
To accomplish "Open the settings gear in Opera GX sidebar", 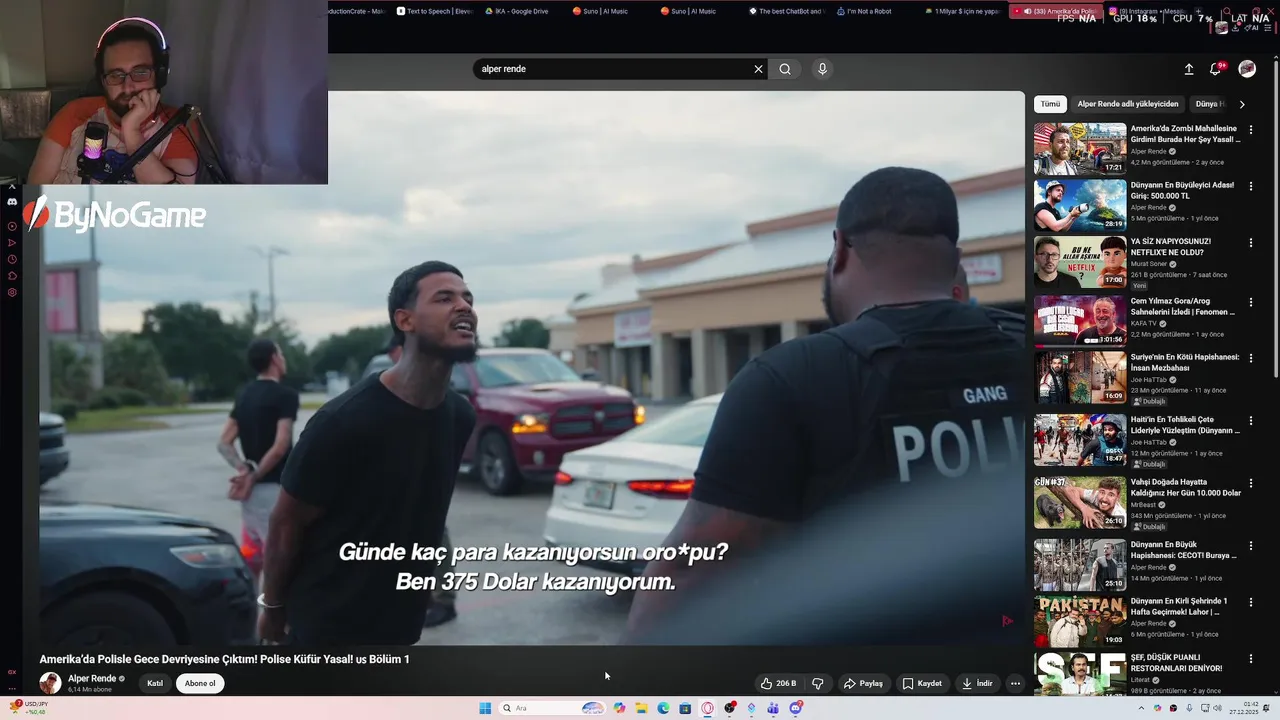I will (12, 293).
